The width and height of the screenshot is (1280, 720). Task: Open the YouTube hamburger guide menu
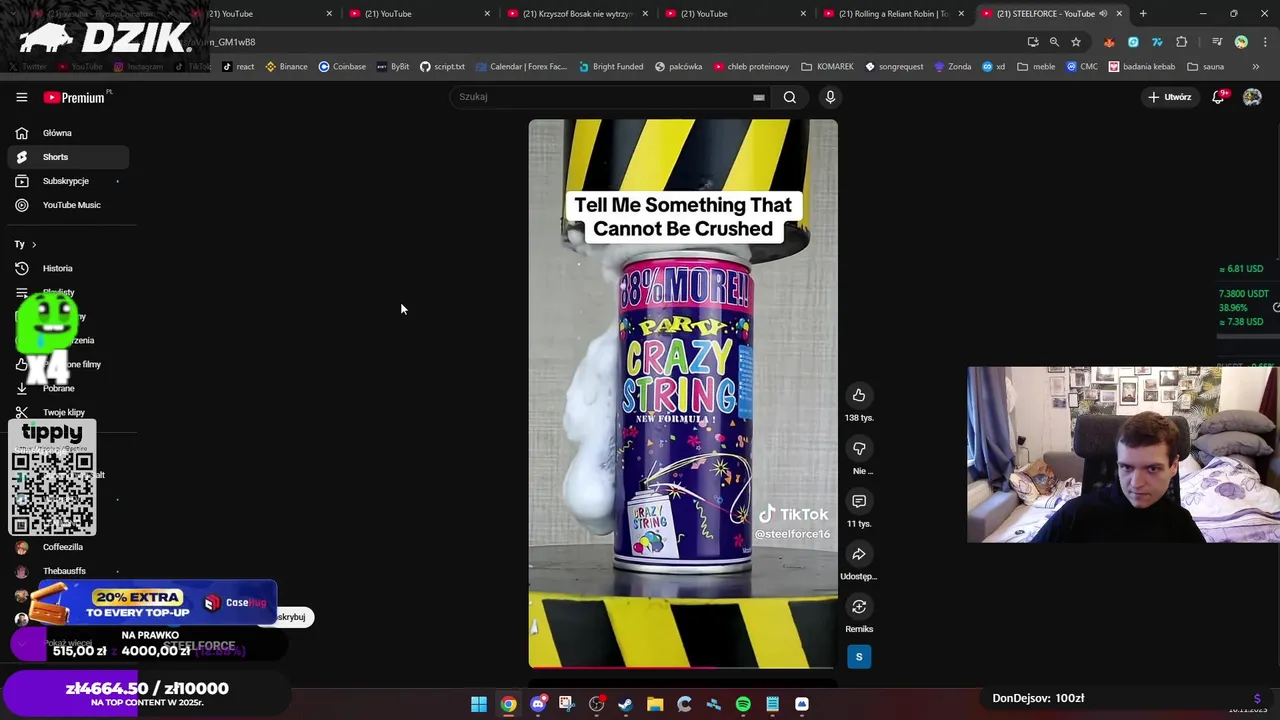21,97
